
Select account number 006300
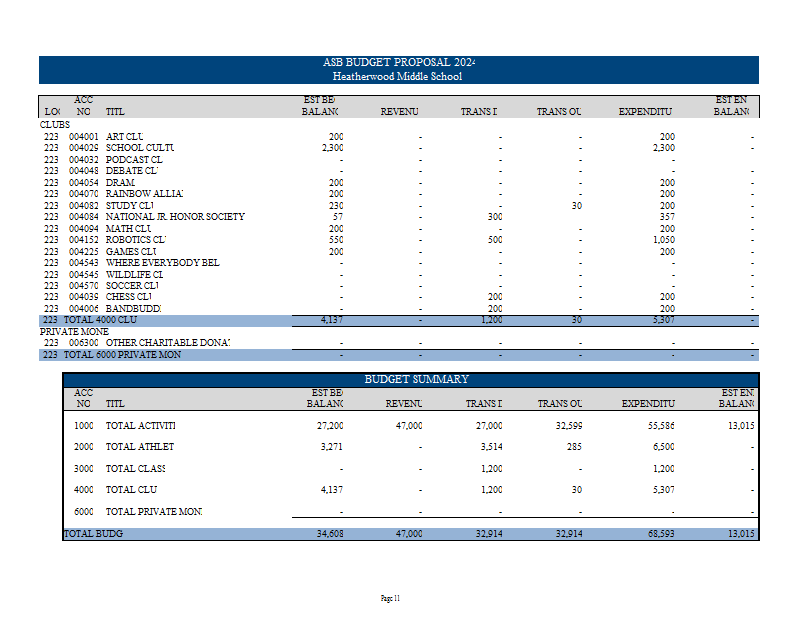(x=84, y=342)
